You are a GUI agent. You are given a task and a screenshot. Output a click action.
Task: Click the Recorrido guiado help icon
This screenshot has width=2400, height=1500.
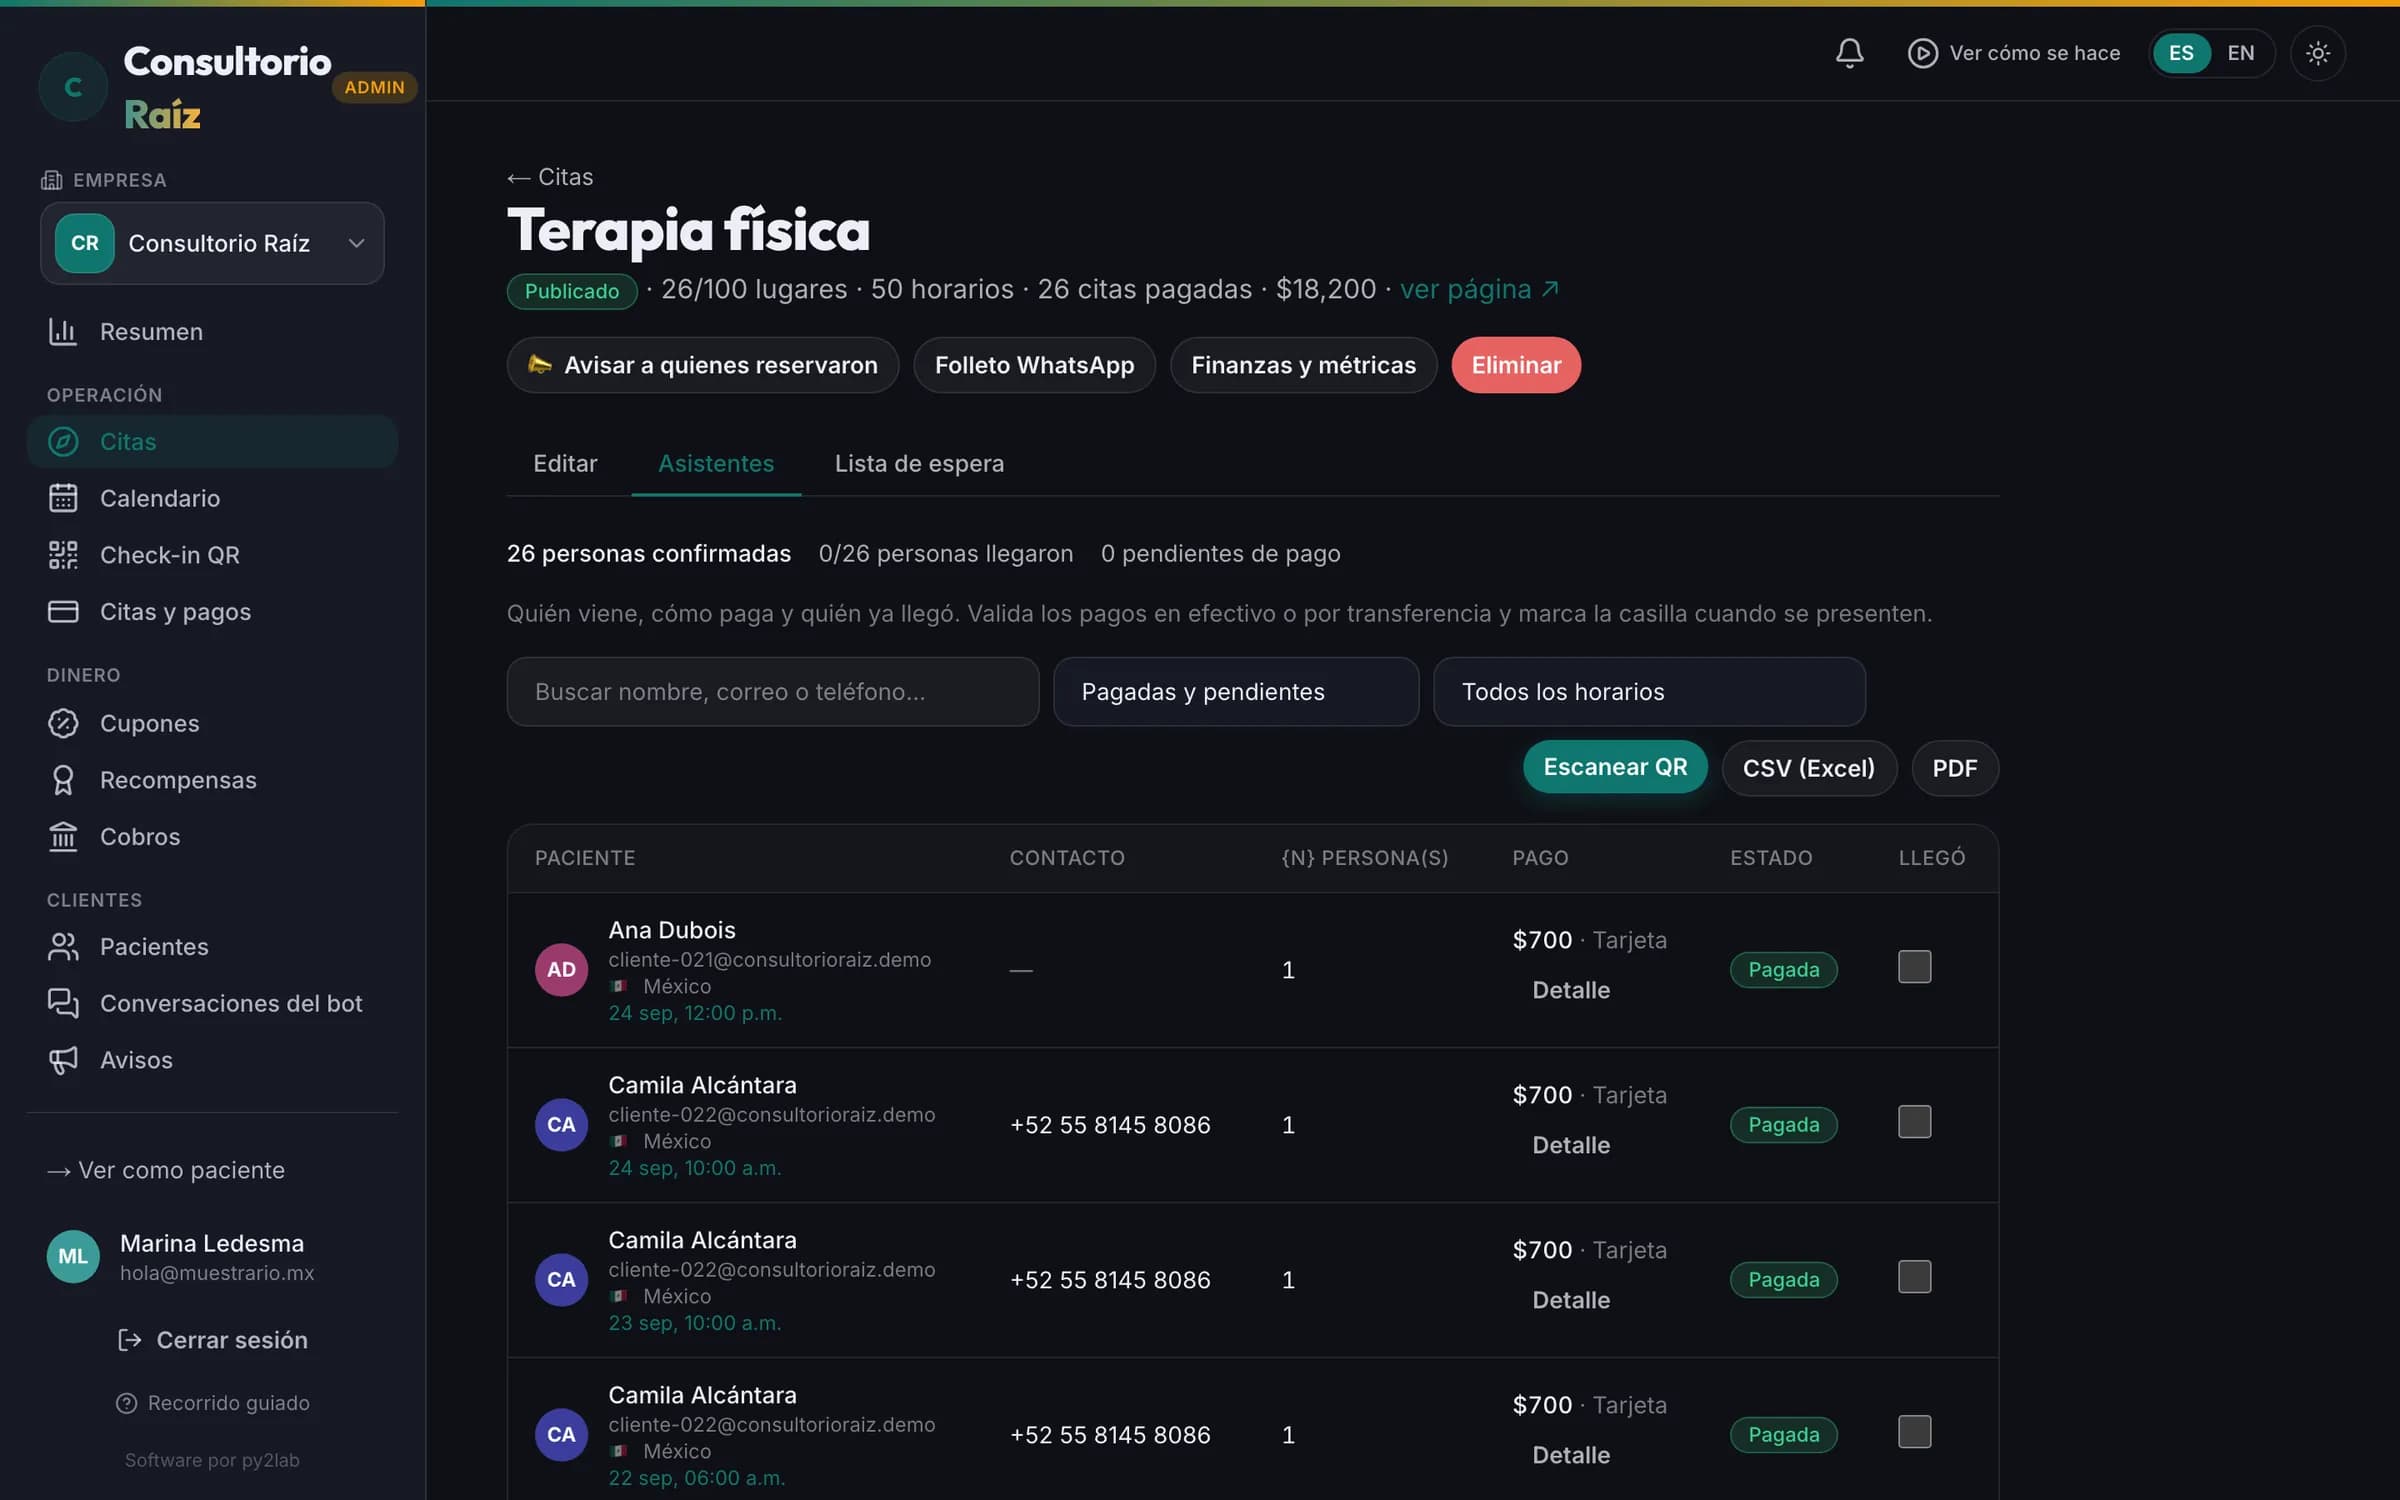tap(126, 1403)
